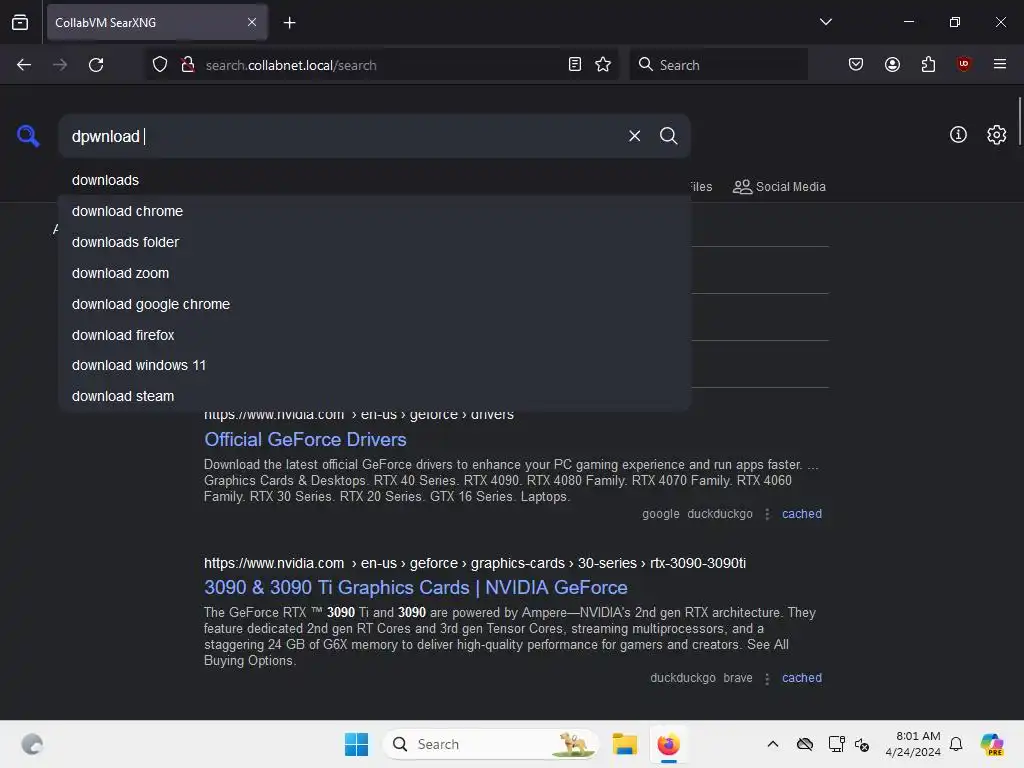Close the CollabVM SearXNG tab

click(252, 22)
